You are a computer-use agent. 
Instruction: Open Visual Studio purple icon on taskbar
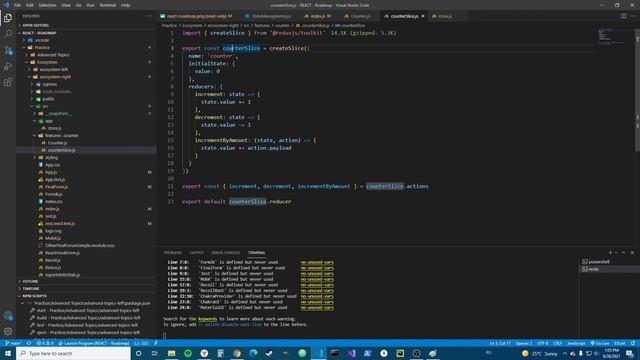point(351,353)
